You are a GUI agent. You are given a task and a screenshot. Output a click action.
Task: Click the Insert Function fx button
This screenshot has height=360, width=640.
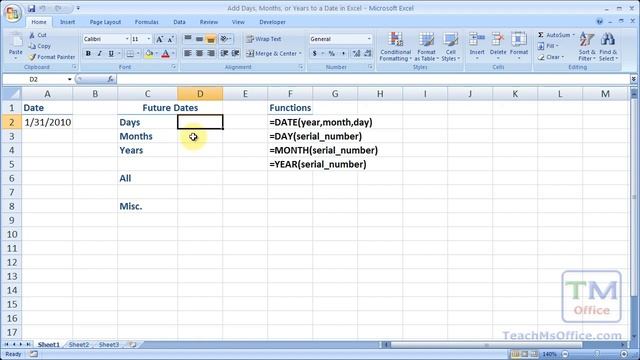coord(110,79)
